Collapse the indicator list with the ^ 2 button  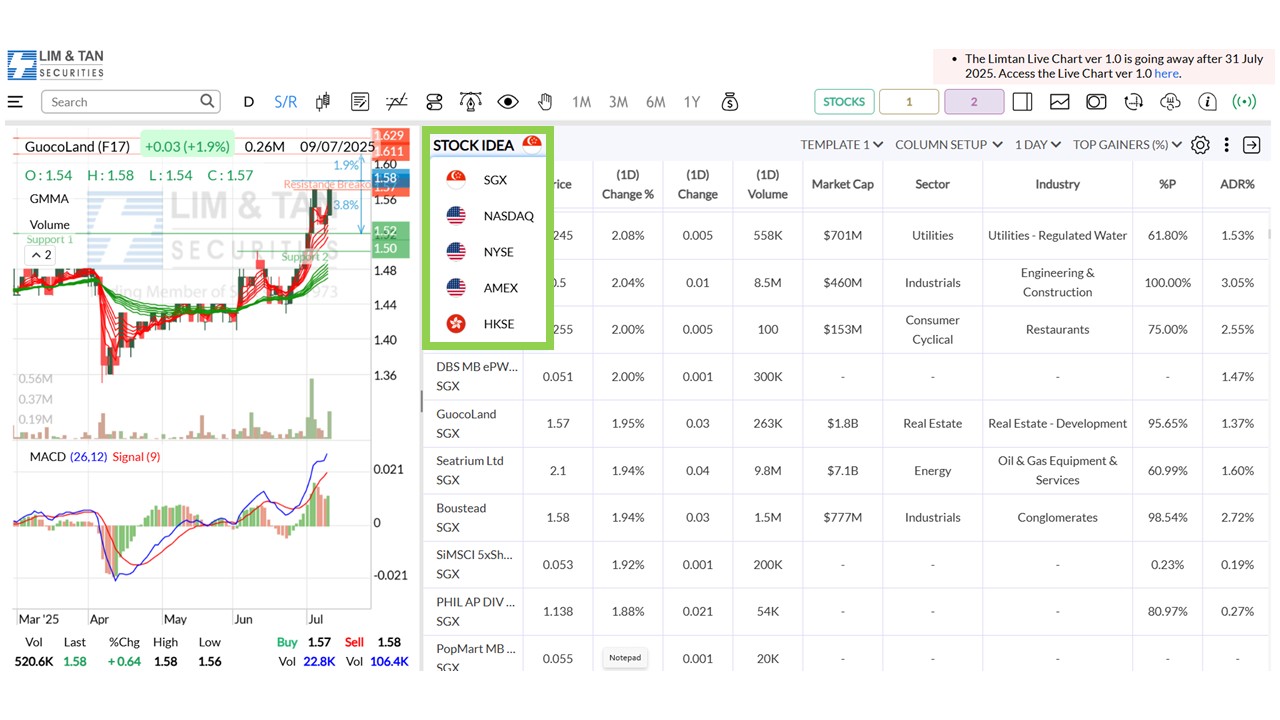point(41,255)
